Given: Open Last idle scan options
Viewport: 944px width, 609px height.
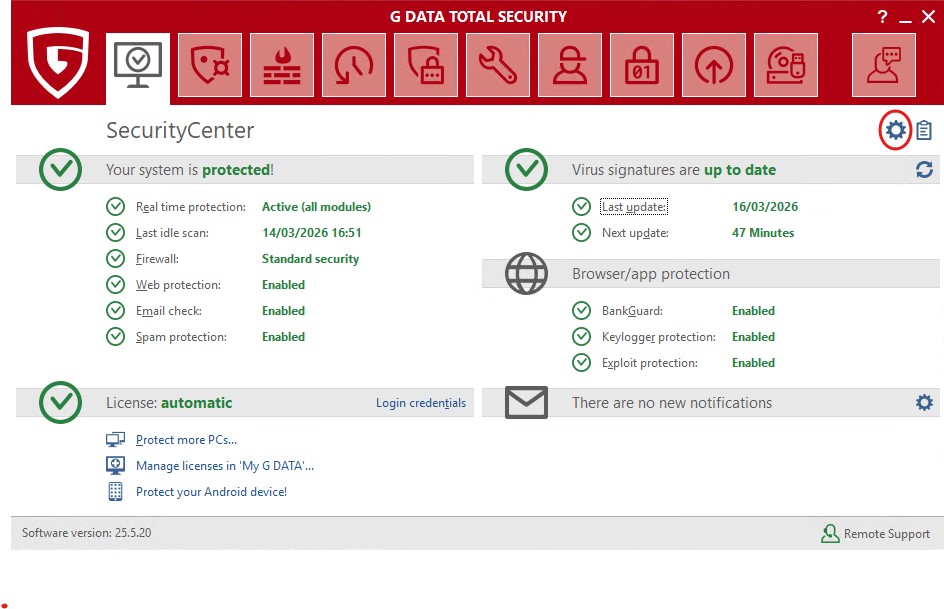Looking at the screenshot, I should (x=172, y=233).
